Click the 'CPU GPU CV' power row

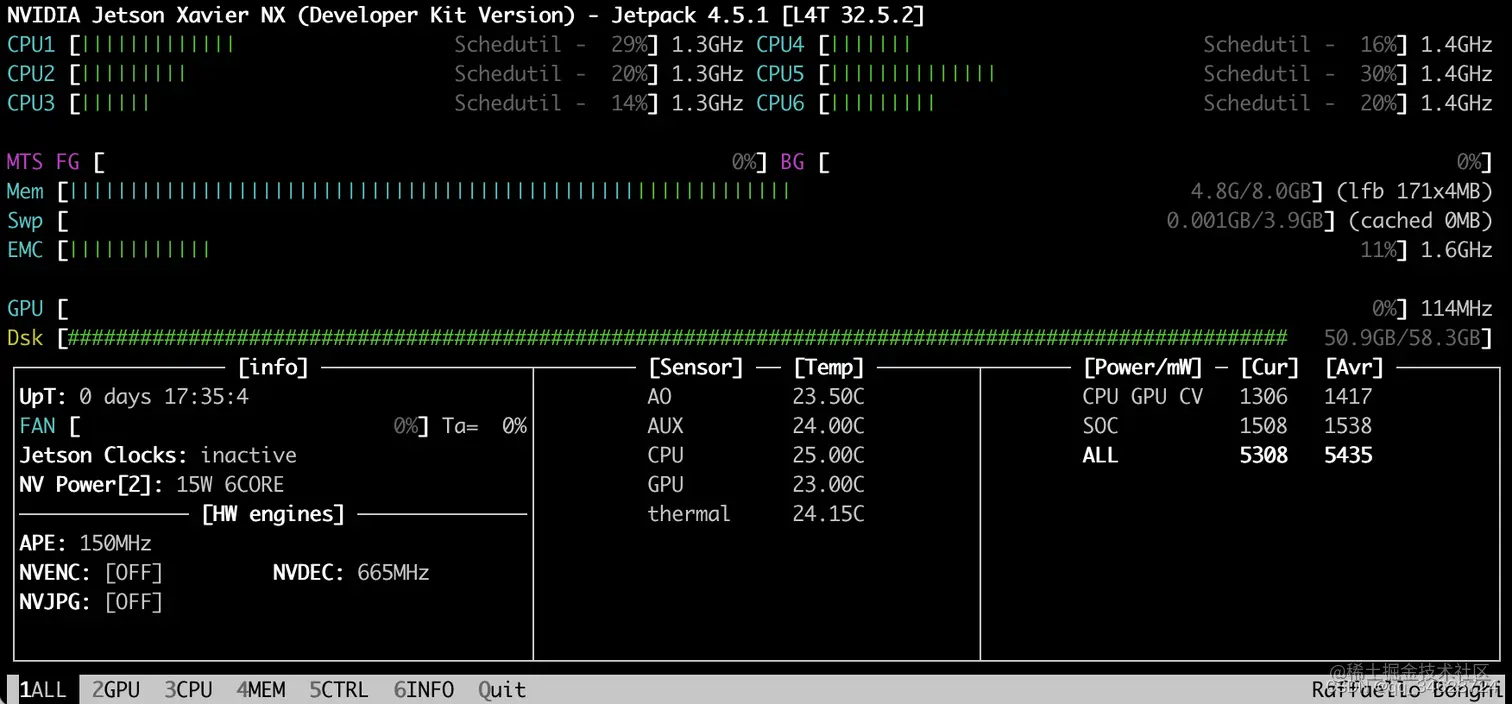(x=1228, y=397)
